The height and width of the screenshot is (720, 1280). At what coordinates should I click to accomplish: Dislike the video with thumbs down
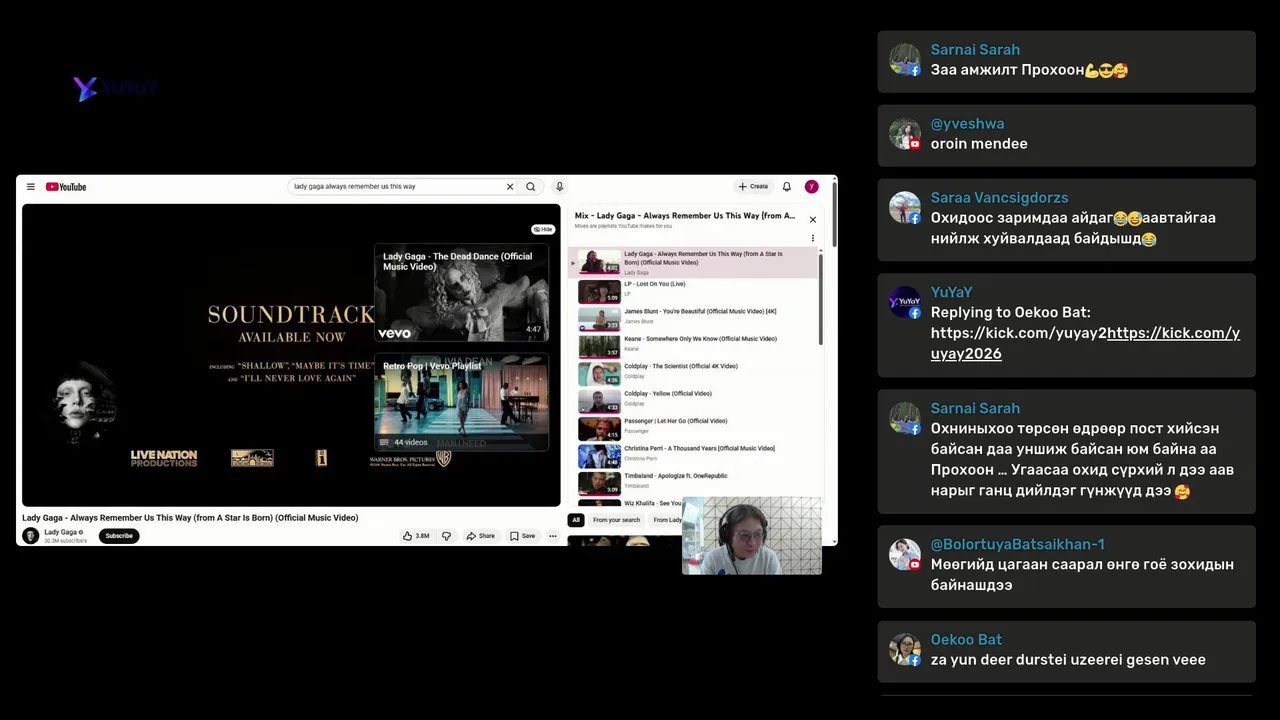pos(446,536)
